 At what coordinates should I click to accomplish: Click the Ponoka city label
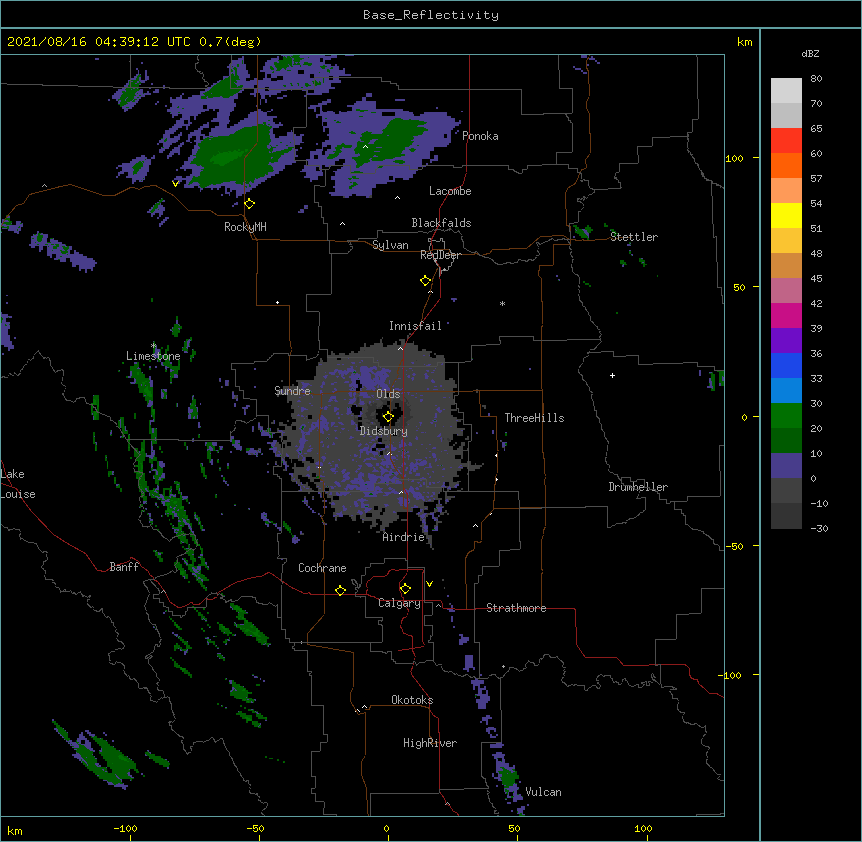click(x=480, y=136)
